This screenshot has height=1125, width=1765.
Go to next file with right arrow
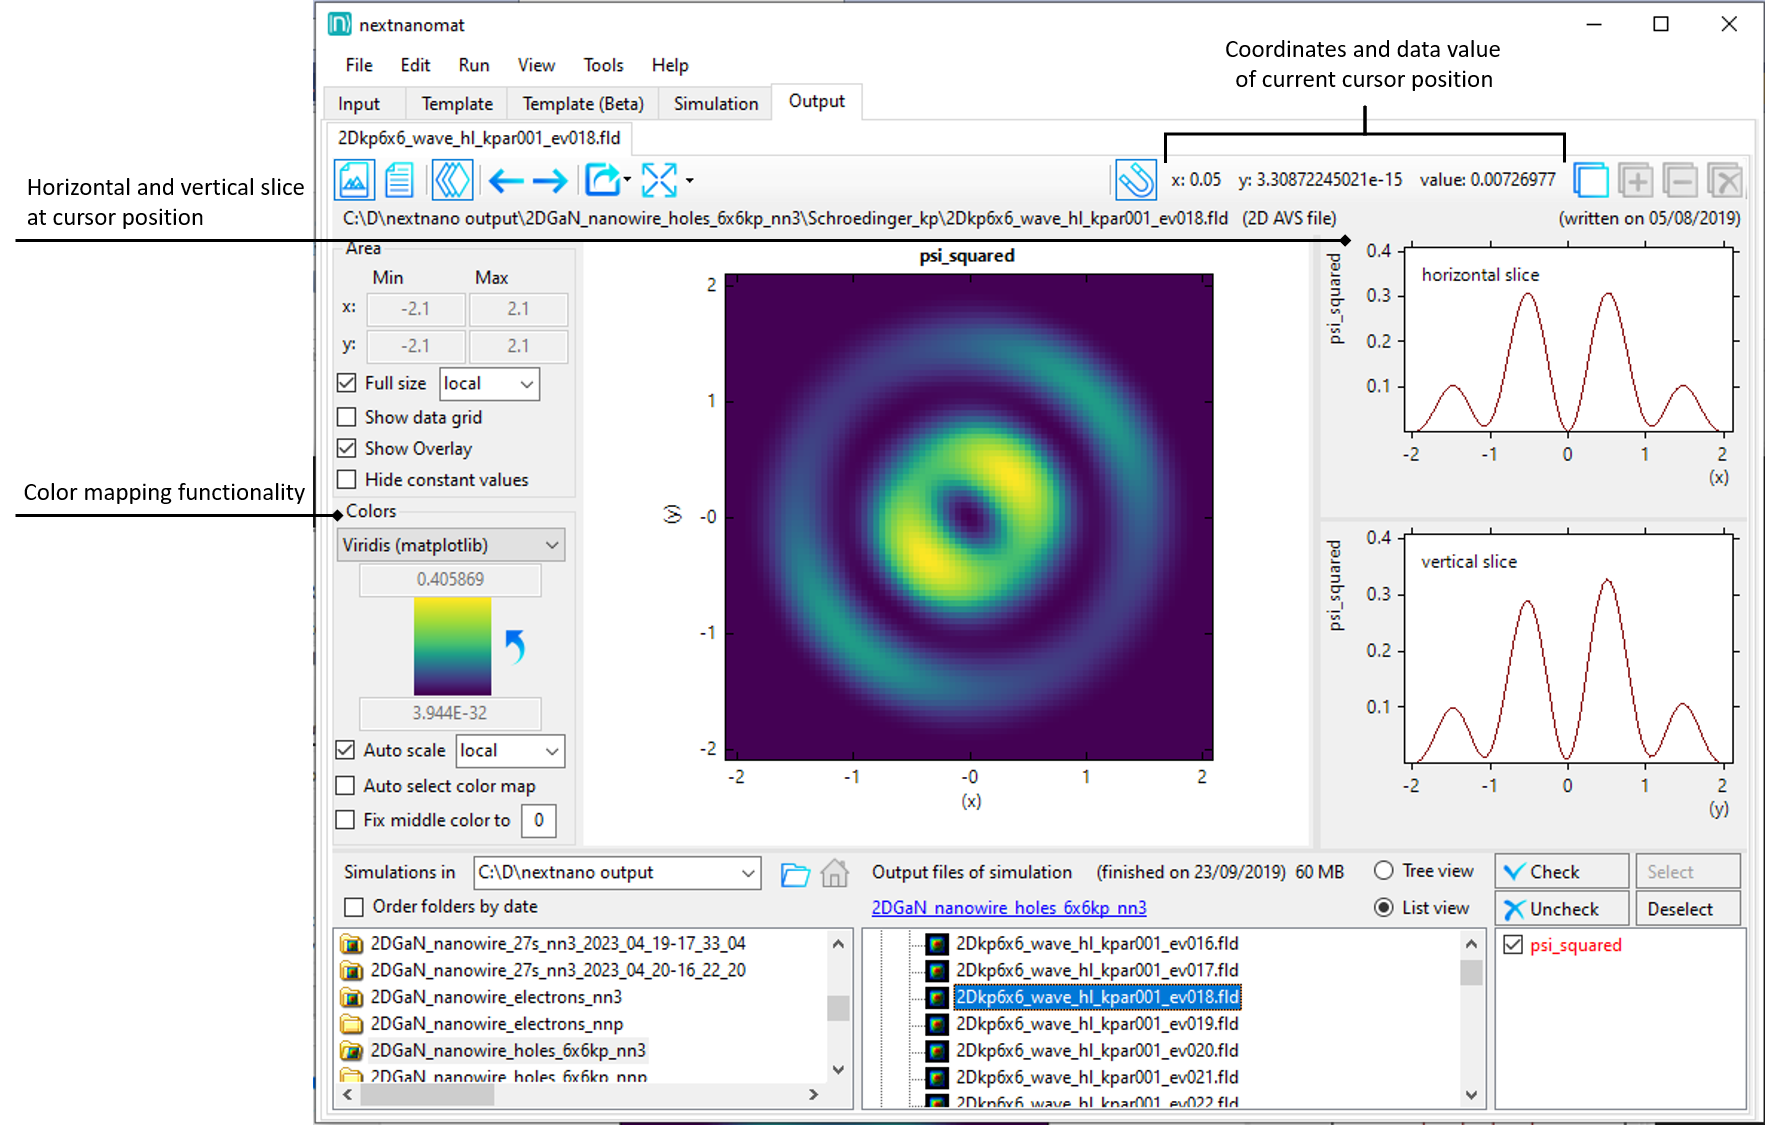click(550, 181)
